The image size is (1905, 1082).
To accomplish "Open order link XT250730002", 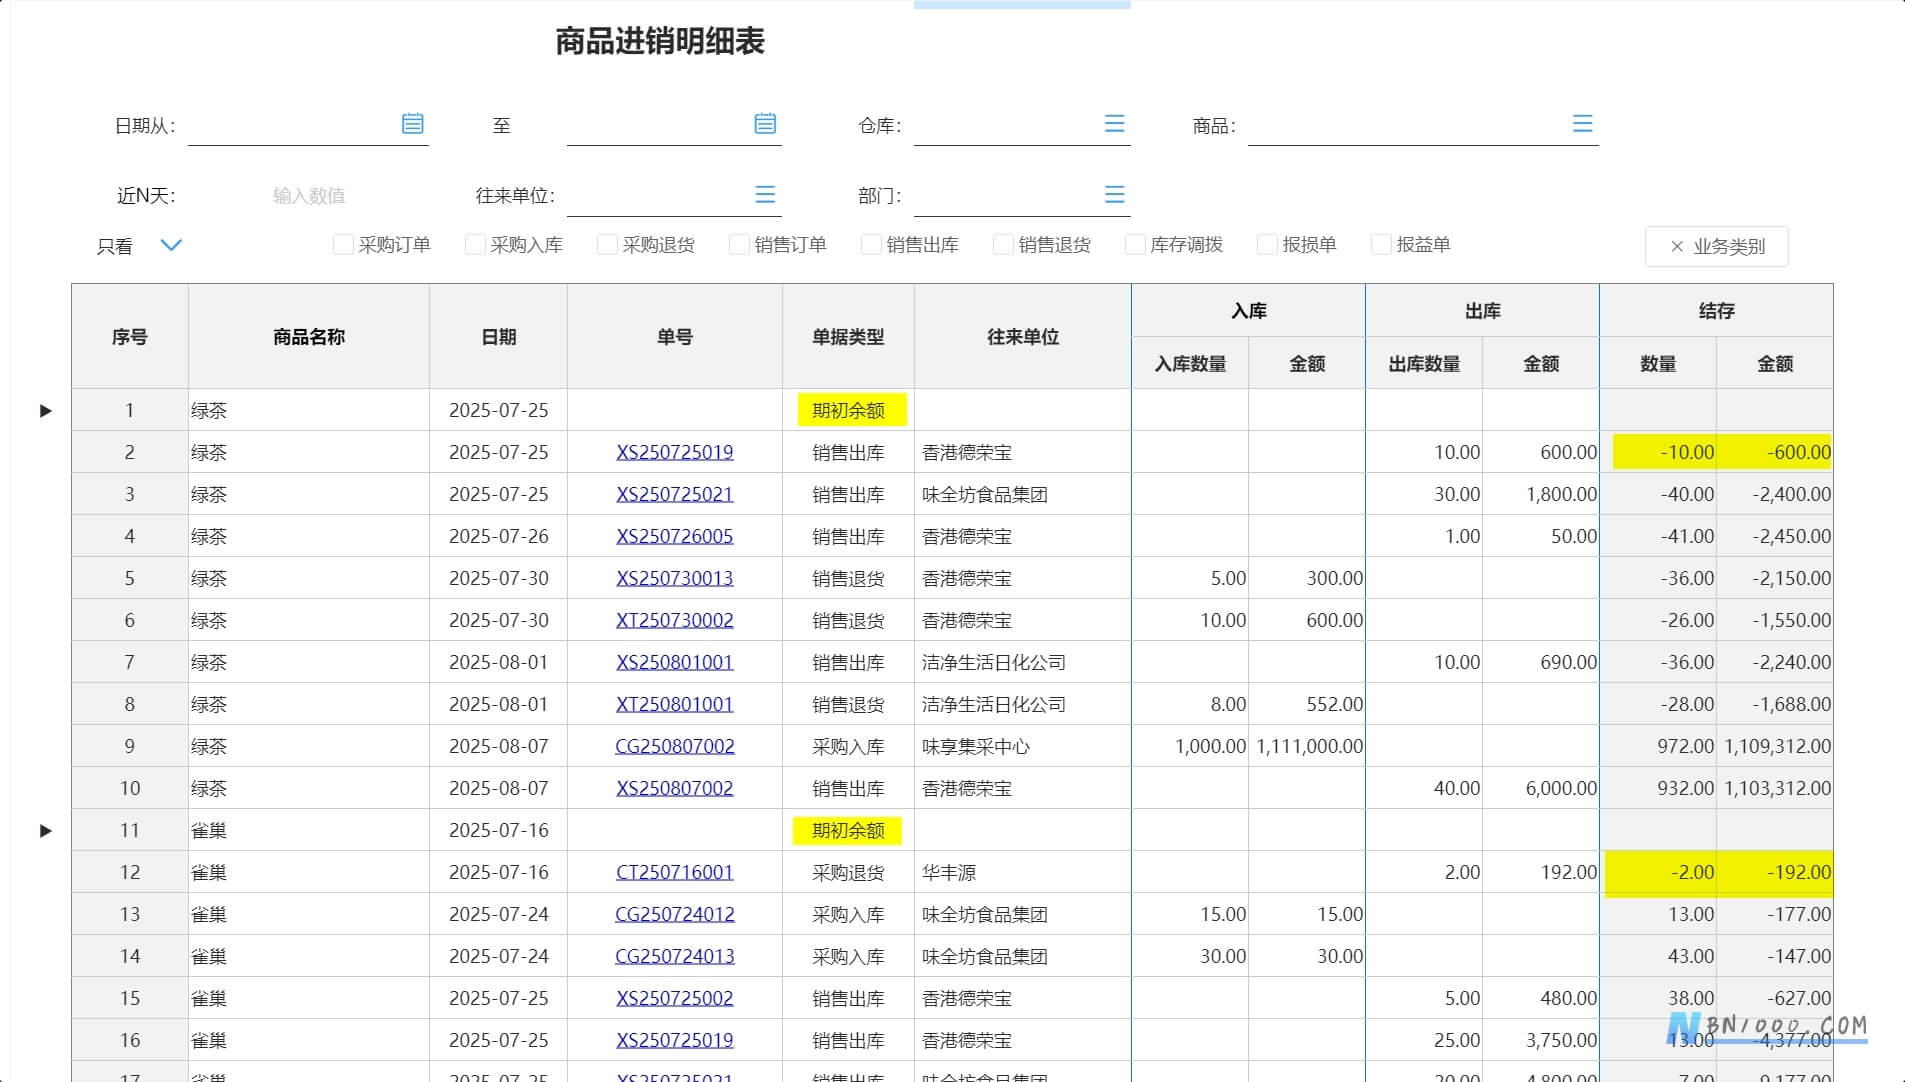I will (675, 620).
